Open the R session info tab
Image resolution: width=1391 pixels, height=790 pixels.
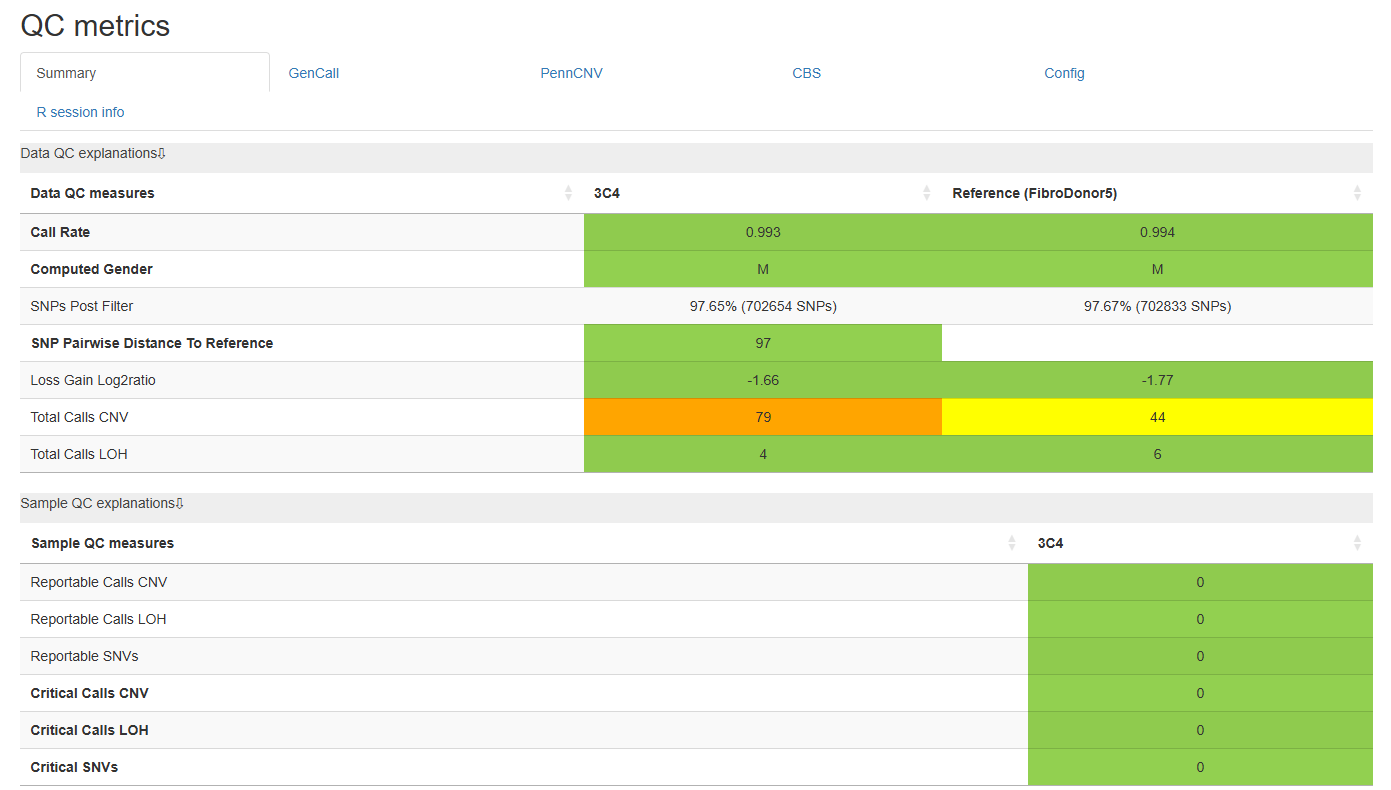tap(80, 112)
